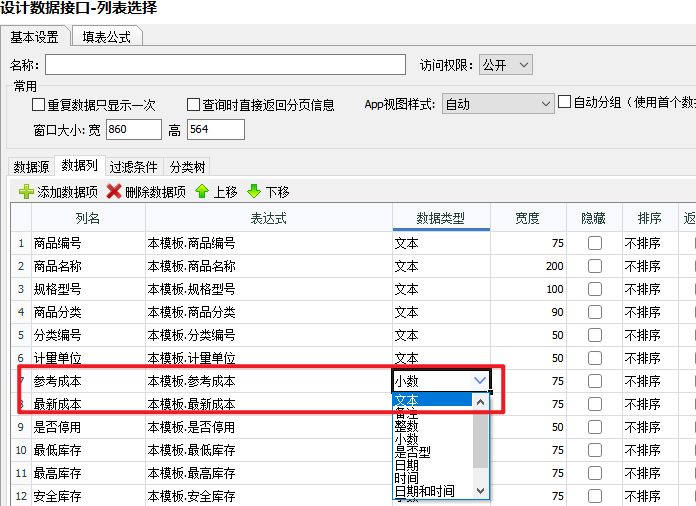Click the 宽度 column header
This screenshot has height=506, width=696.
pyautogui.click(x=528, y=218)
